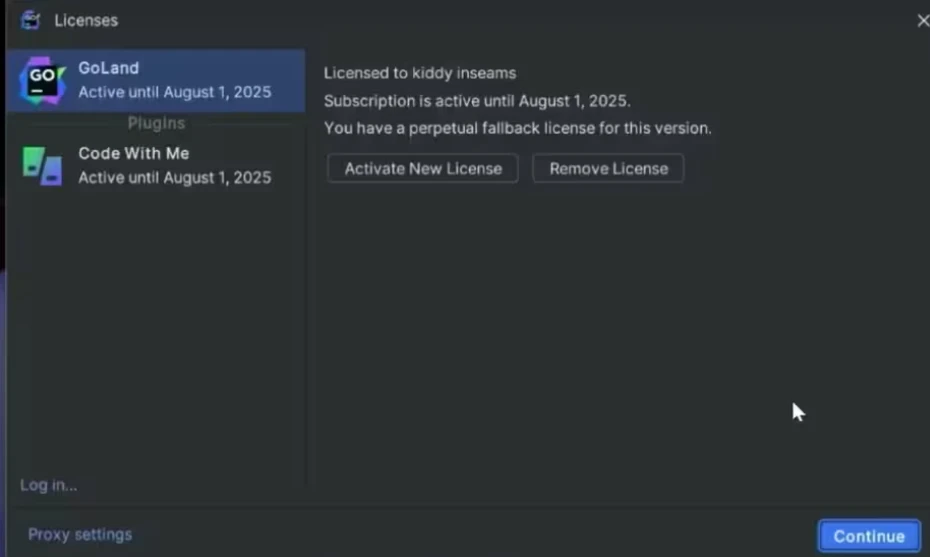The image size is (930, 557).
Task: Click the Activate New License button
Action: [423, 168]
